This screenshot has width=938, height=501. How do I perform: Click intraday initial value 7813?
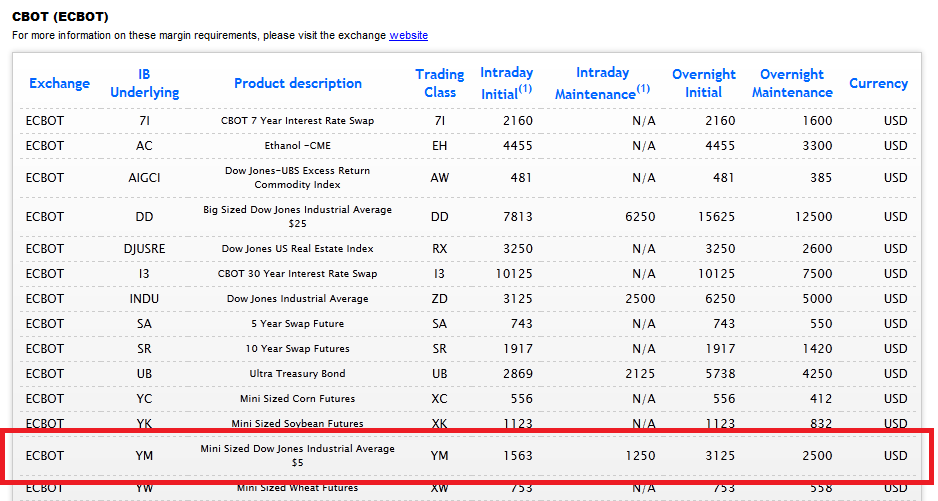click(x=517, y=217)
